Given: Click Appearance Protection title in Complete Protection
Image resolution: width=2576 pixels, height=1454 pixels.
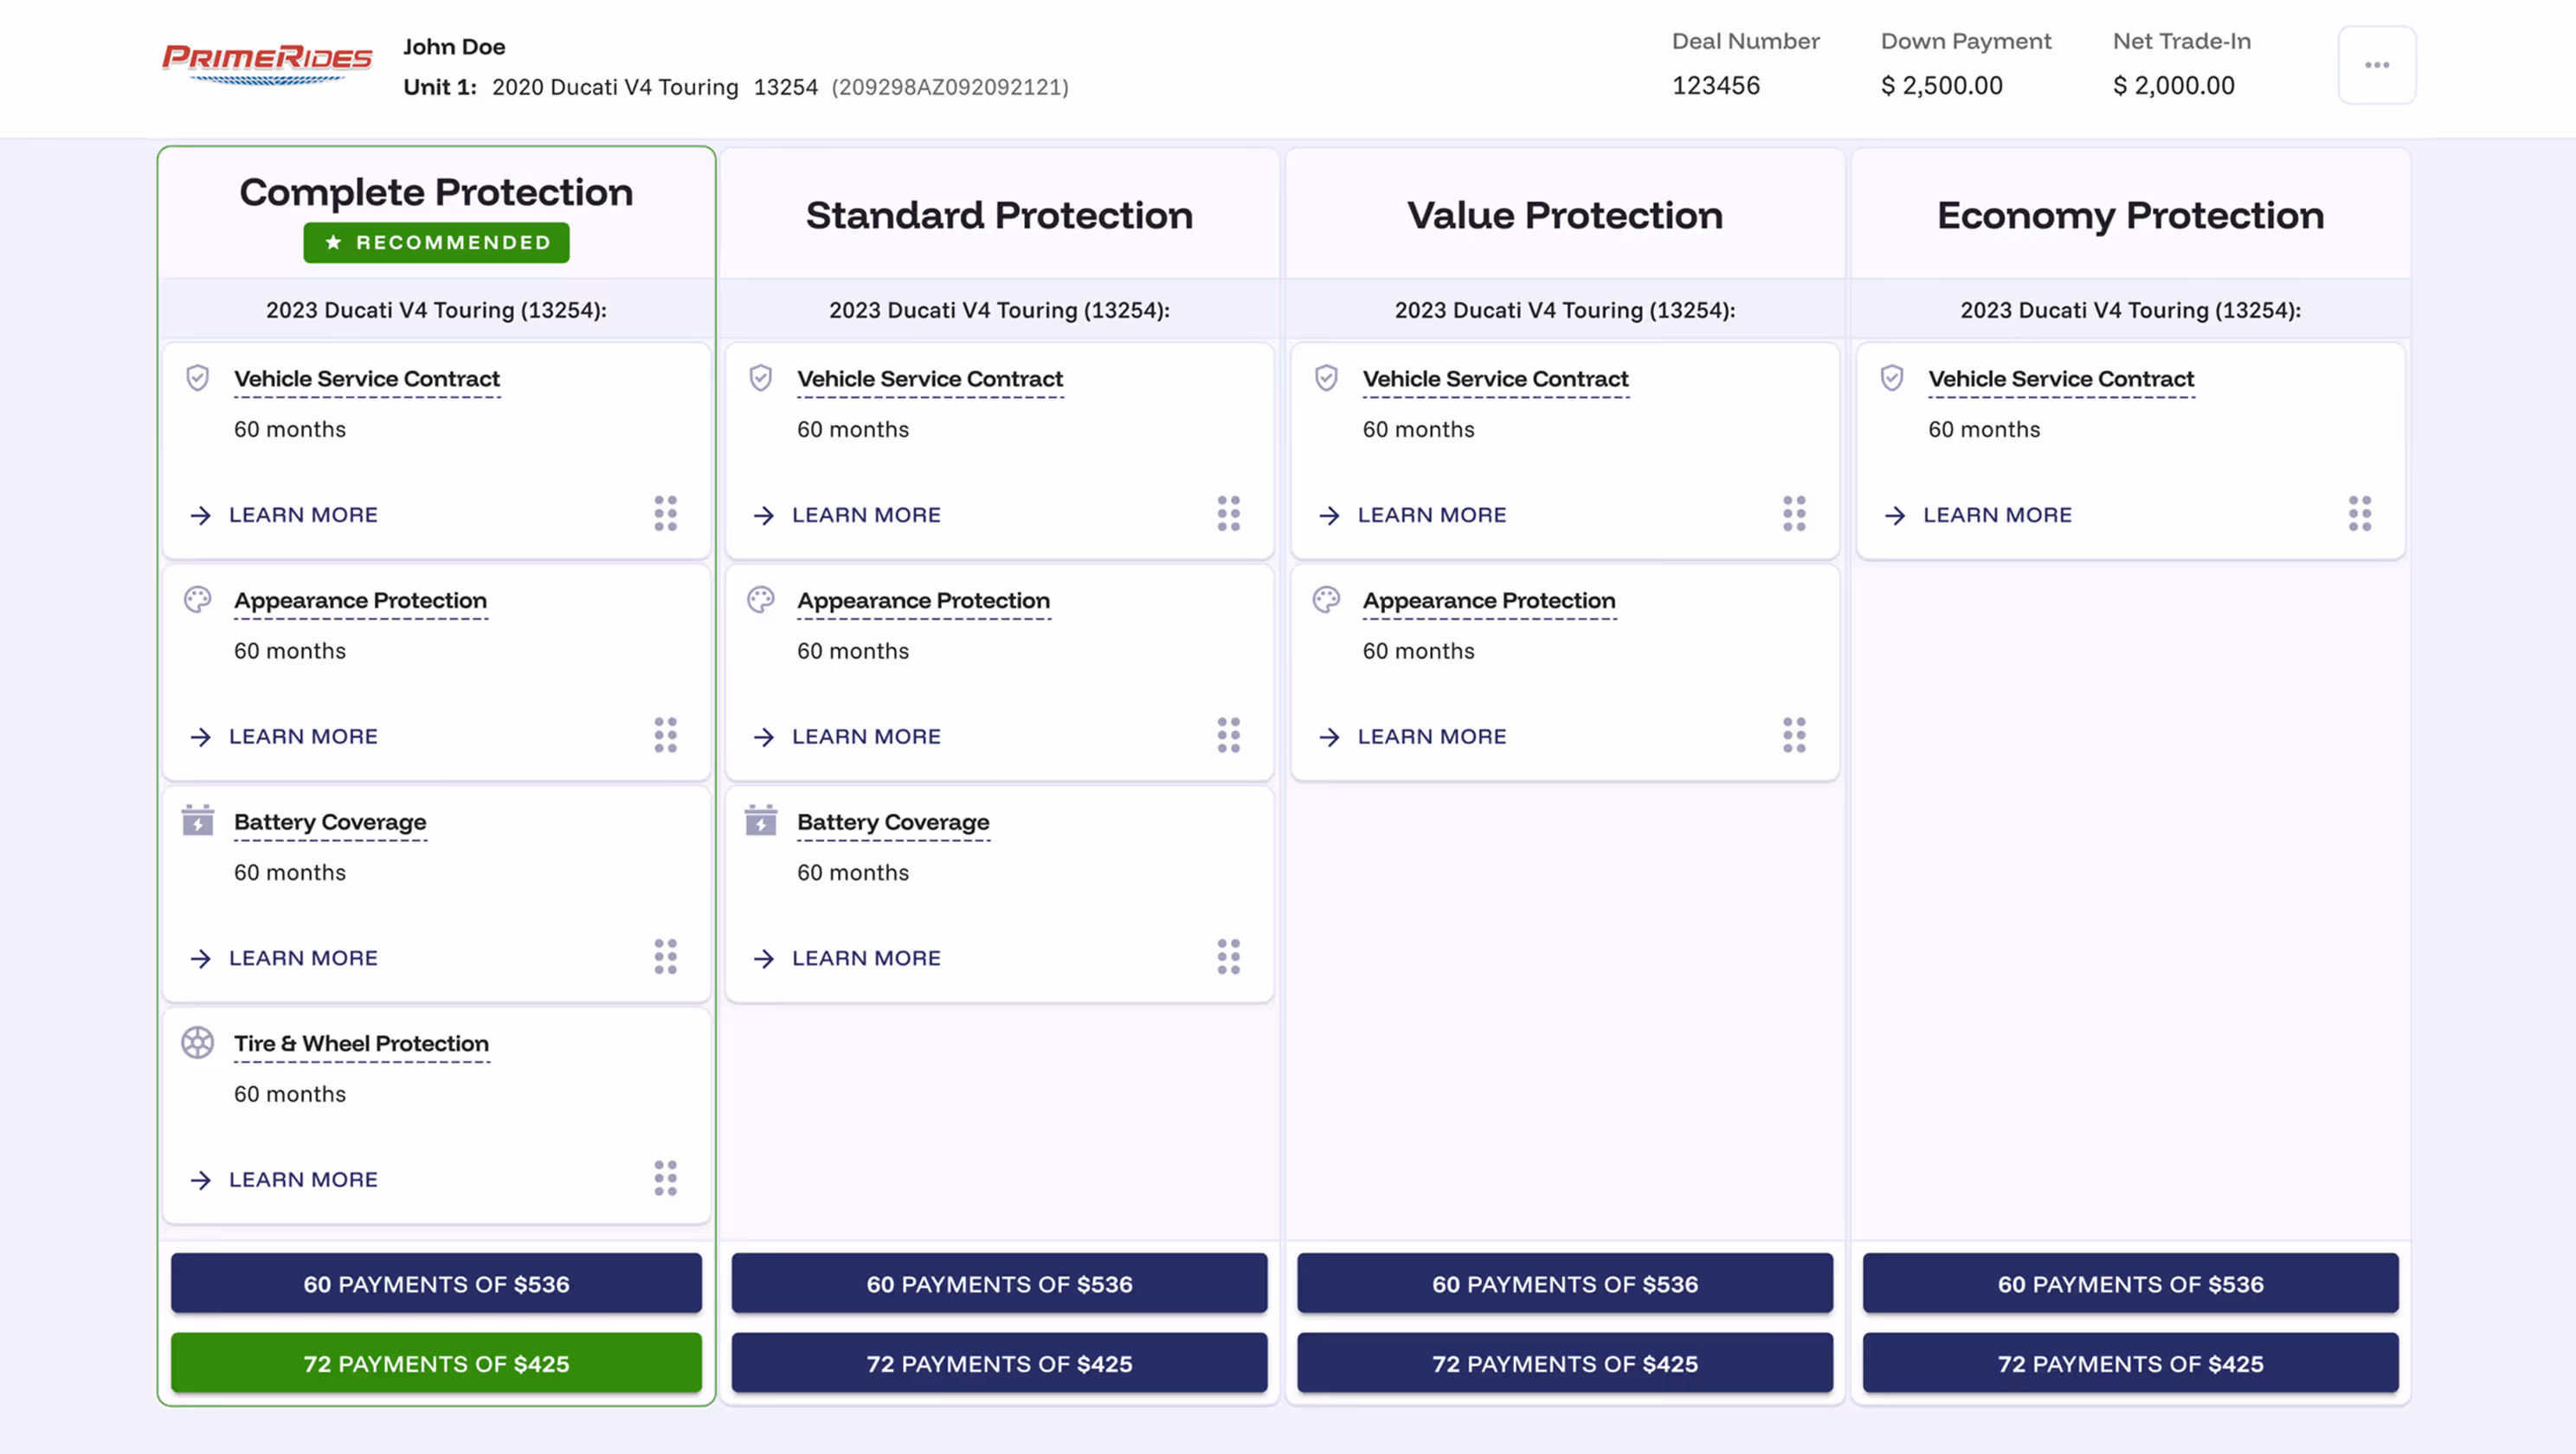Looking at the screenshot, I should coord(360,600).
